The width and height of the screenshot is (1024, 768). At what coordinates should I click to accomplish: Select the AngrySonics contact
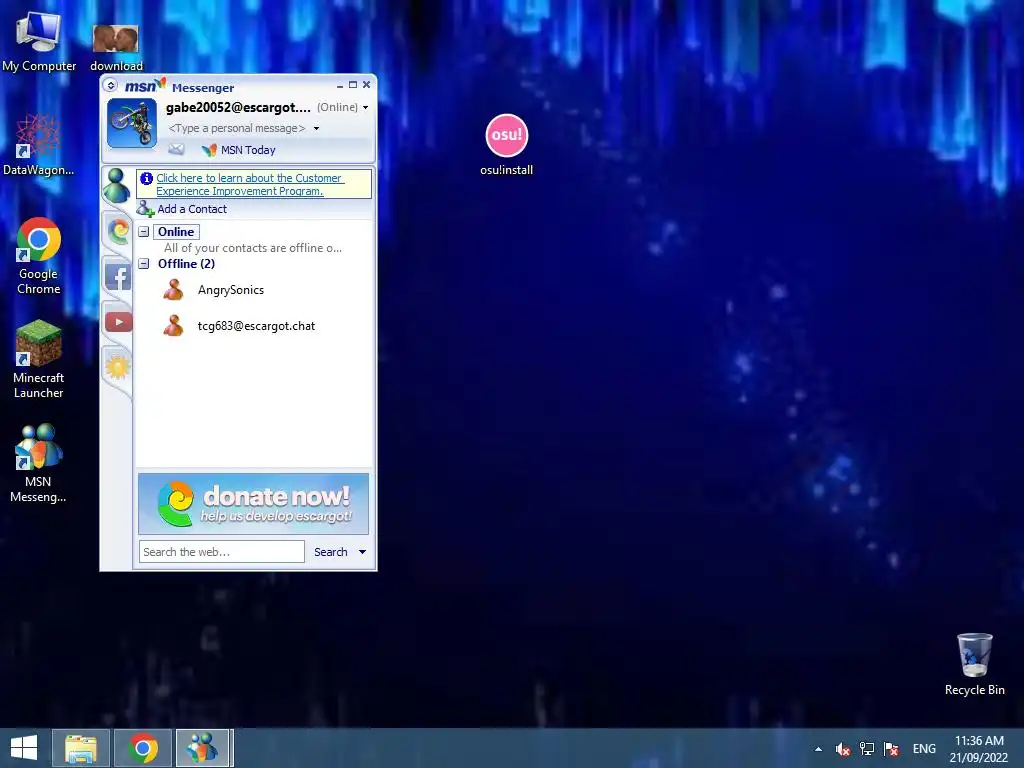231,290
